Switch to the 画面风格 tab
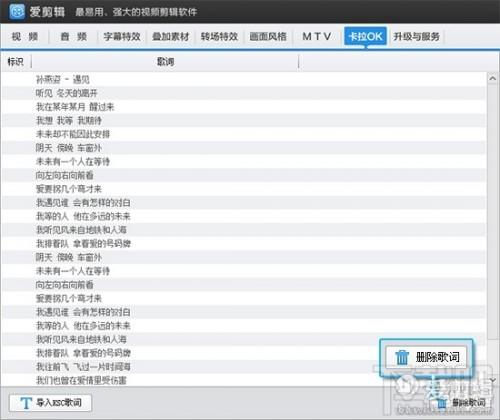 pyautogui.click(x=268, y=36)
